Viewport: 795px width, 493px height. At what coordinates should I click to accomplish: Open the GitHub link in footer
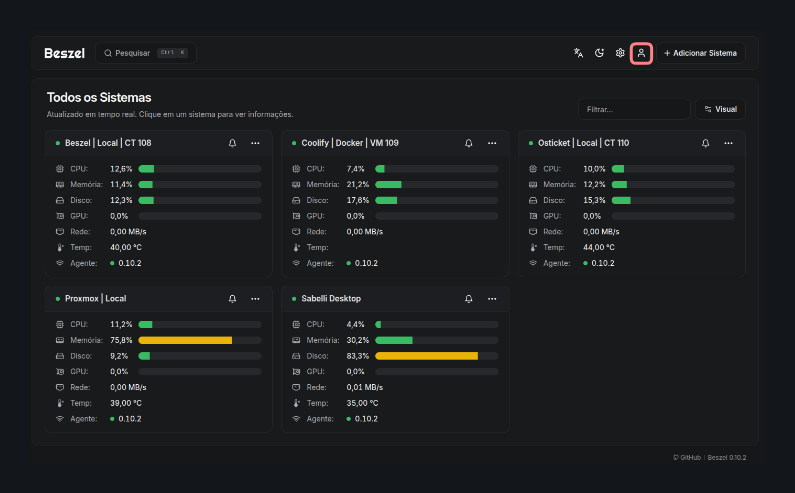(x=687, y=457)
